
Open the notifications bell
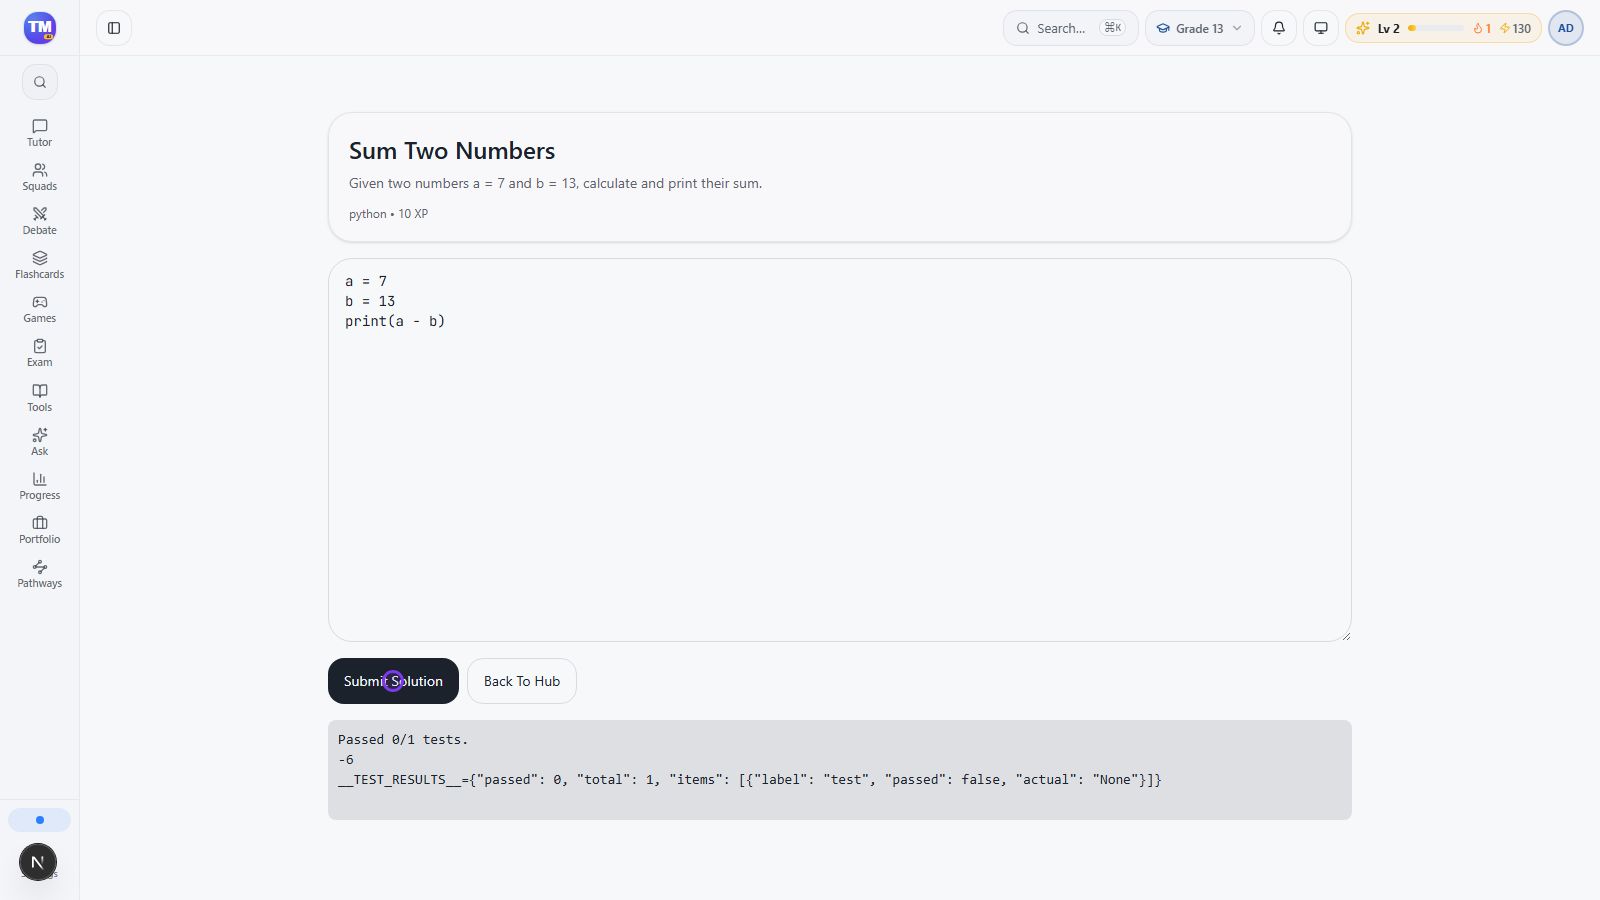coord(1279,28)
